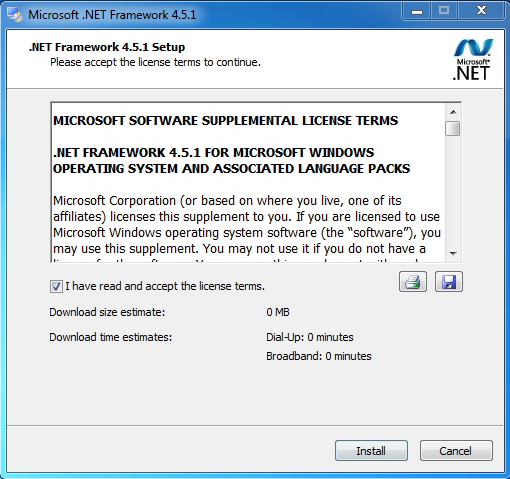Click the 'Dial-Up: 0 minutes' estimate
The height and width of the screenshot is (479, 510).
310,337
